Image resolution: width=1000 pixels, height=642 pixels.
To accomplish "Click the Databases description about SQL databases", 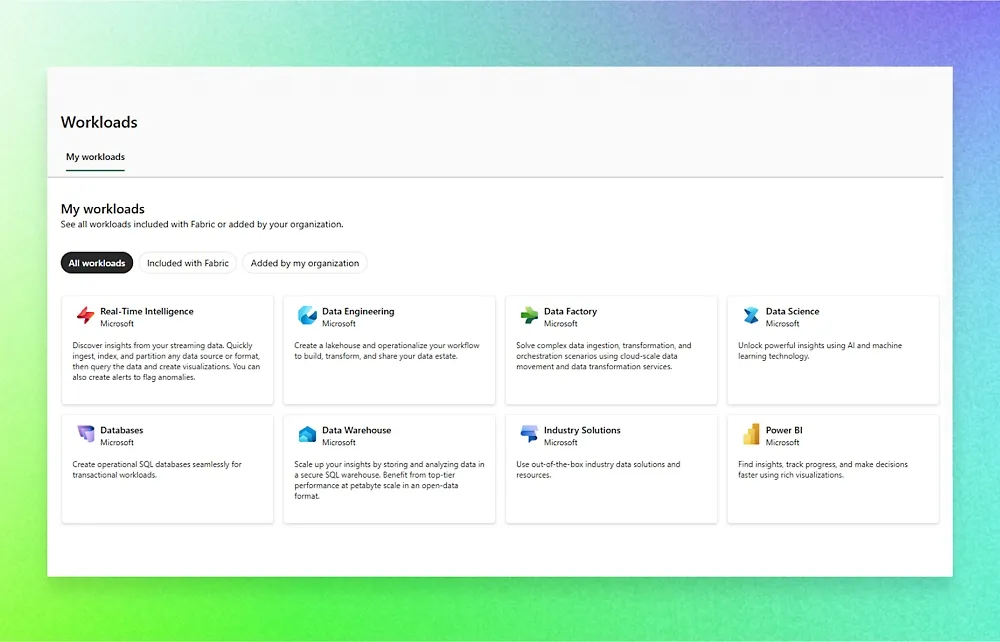I will tap(157, 470).
